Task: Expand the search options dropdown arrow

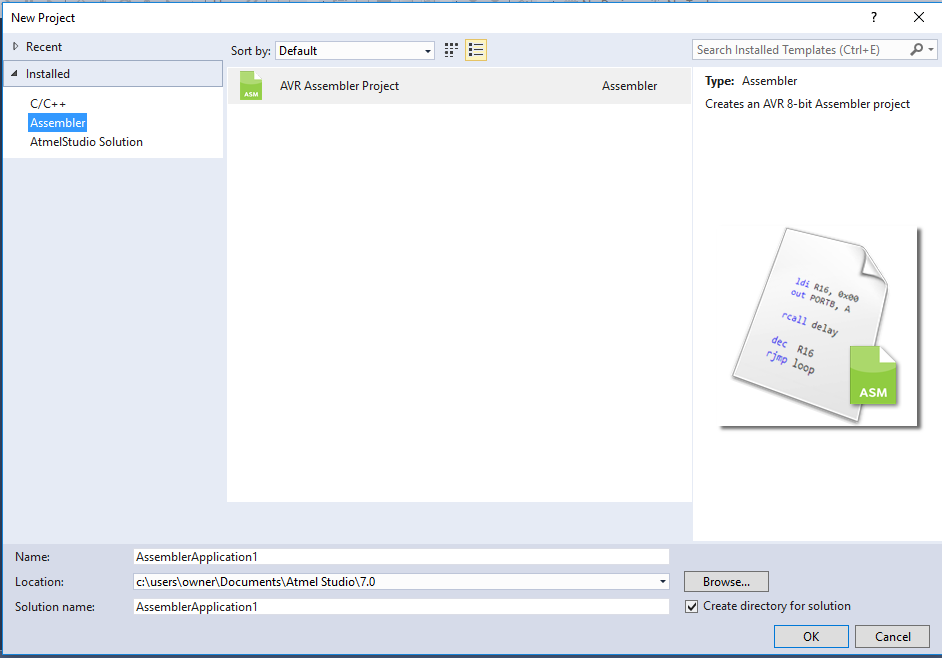Action: (x=931, y=50)
